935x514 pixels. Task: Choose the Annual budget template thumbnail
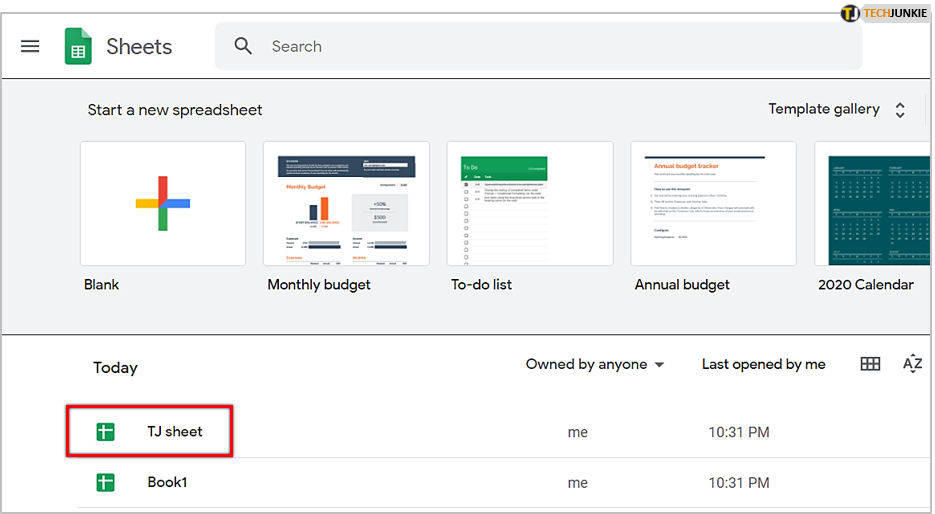[713, 203]
